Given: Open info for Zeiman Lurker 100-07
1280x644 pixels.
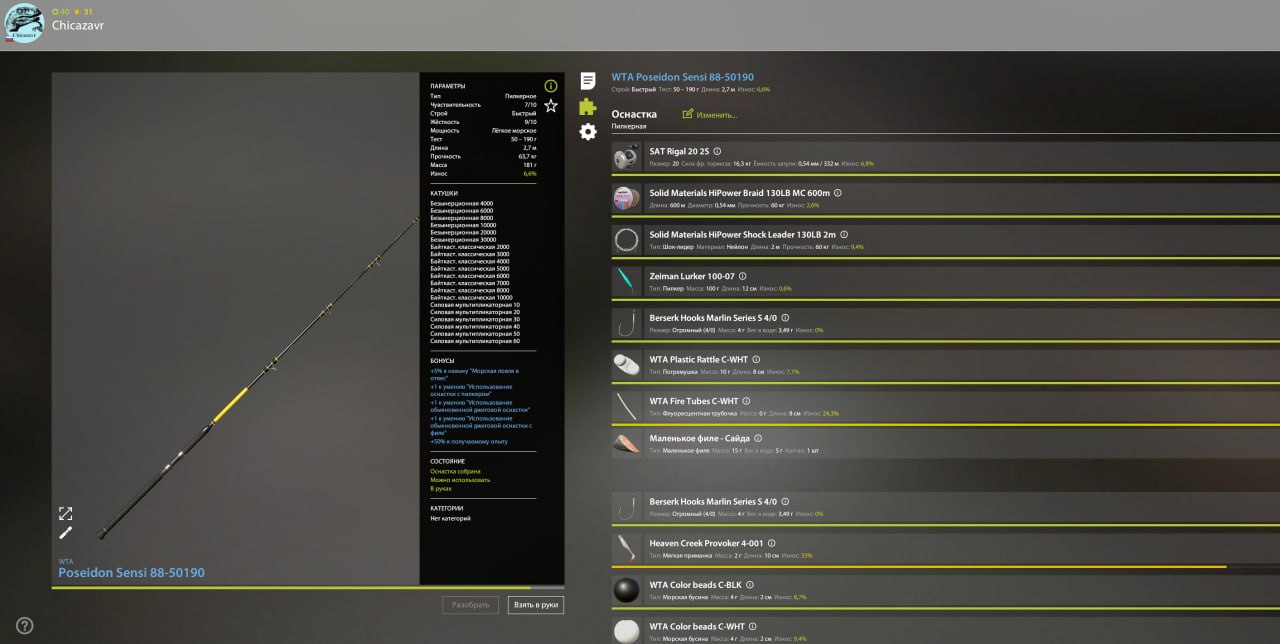Looking at the screenshot, I should coord(742,276).
